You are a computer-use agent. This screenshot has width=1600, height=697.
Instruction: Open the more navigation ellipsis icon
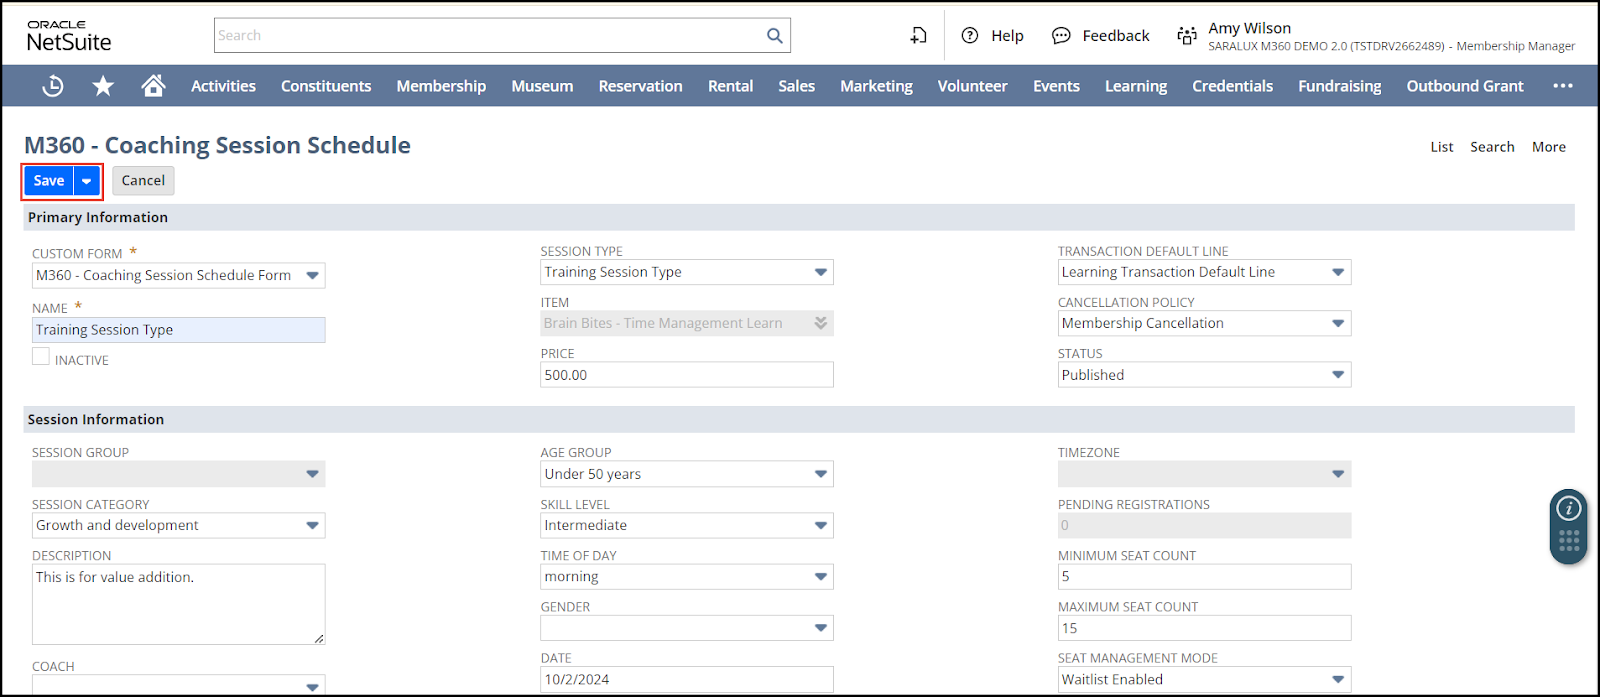(1562, 86)
